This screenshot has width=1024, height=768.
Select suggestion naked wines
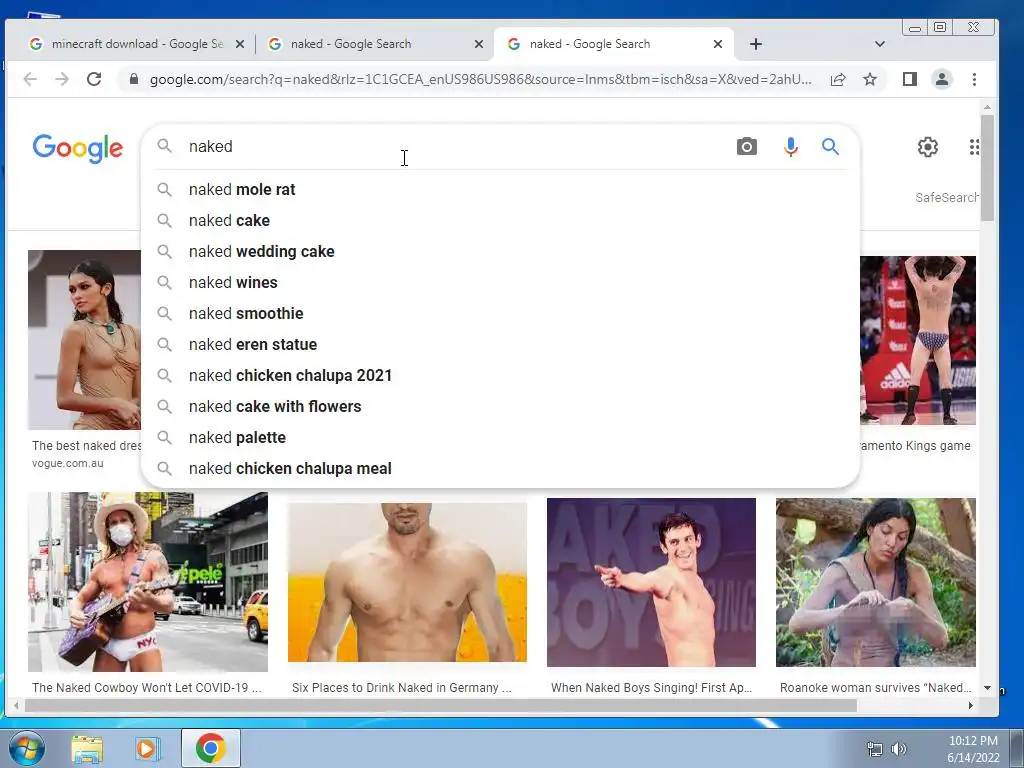pyautogui.click(x=500, y=283)
